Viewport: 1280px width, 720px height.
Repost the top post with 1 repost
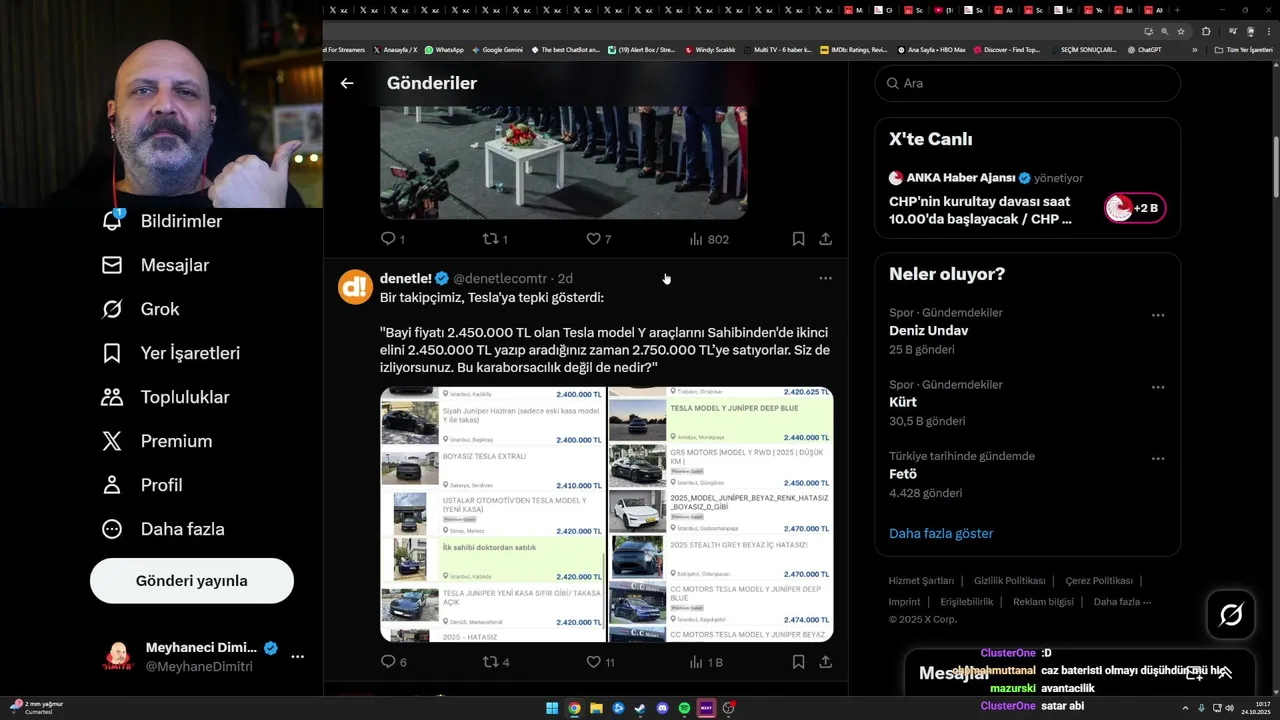(x=495, y=239)
